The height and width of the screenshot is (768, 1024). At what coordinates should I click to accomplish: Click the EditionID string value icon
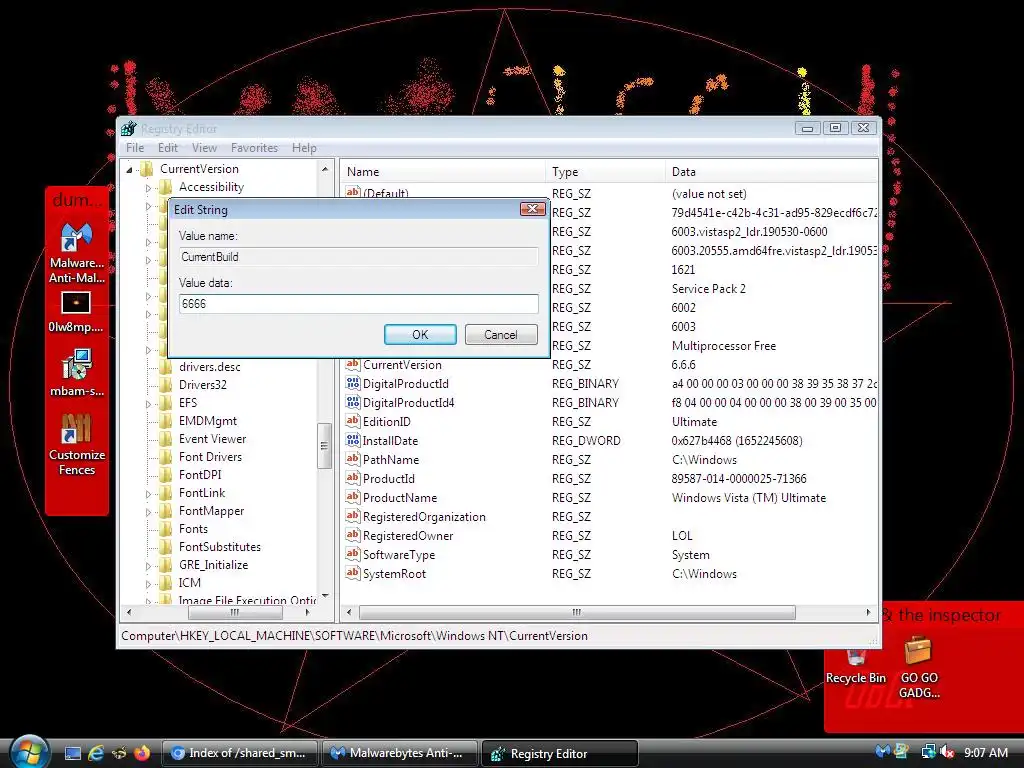coord(353,421)
